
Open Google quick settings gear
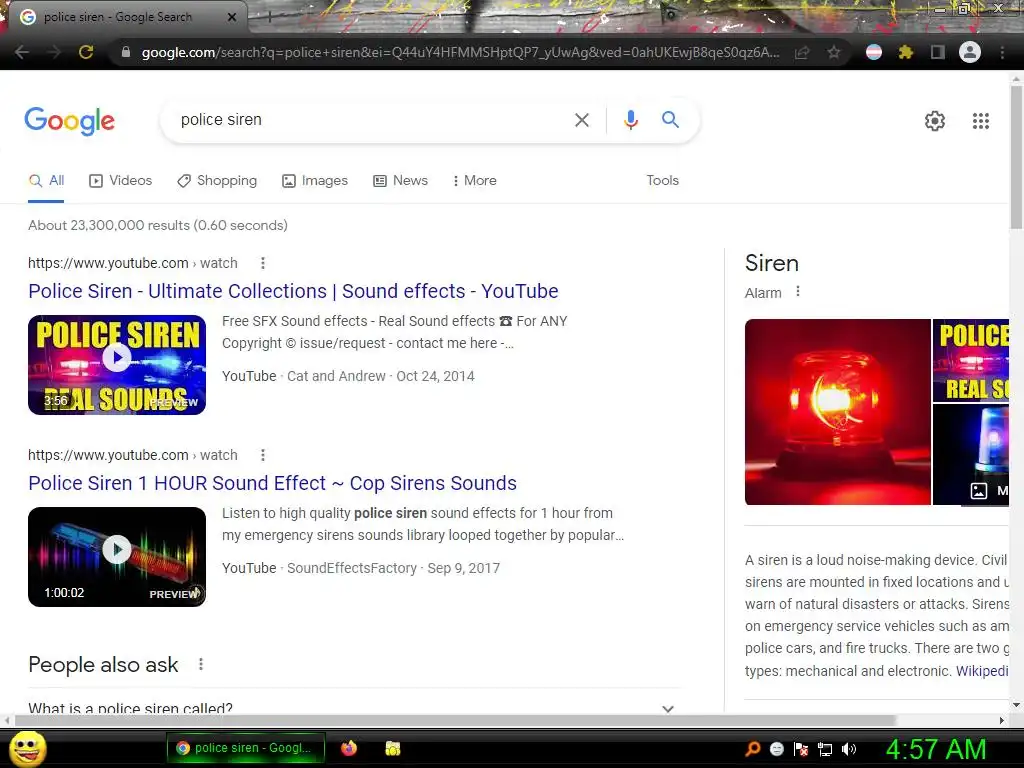point(935,121)
